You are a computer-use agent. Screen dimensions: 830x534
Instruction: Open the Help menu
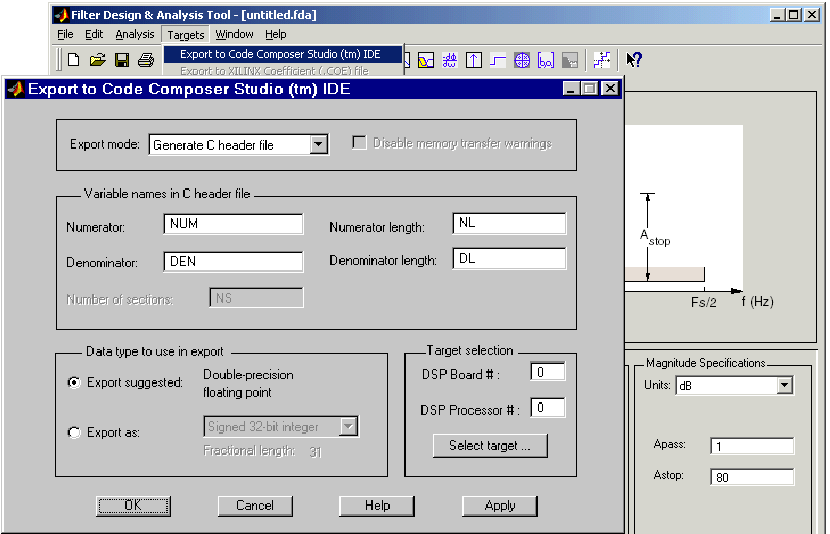click(x=276, y=34)
